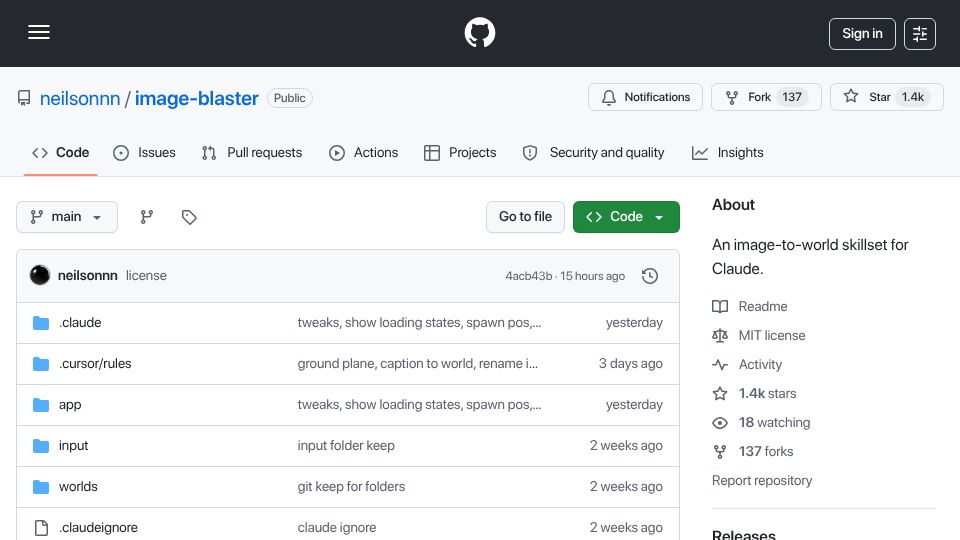The height and width of the screenshot is (540, 960).
Task: Click .claudeignore file icon
Action: point(41,528)
